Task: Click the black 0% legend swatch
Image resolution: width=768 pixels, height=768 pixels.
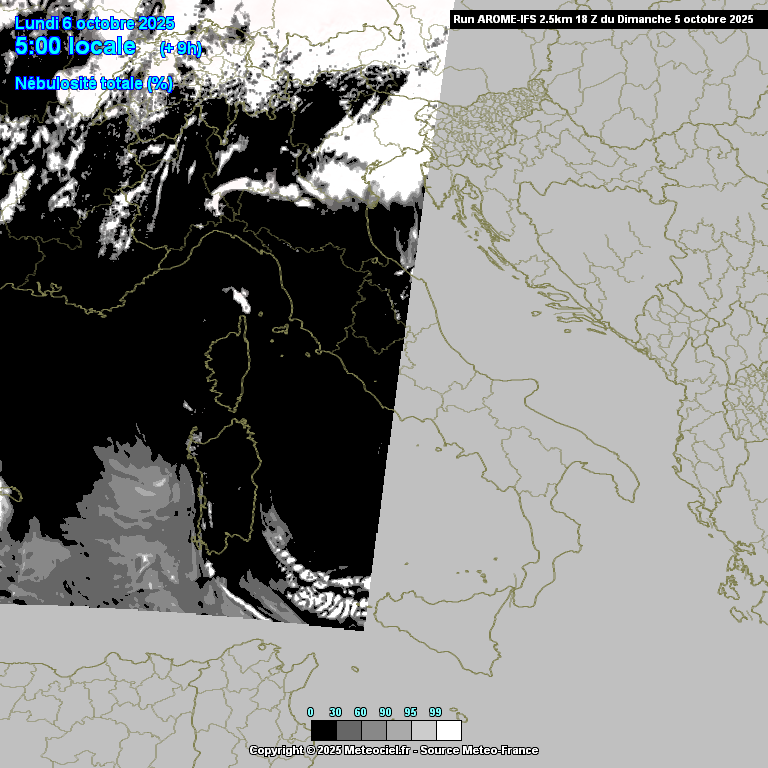Action: [324, 730]
